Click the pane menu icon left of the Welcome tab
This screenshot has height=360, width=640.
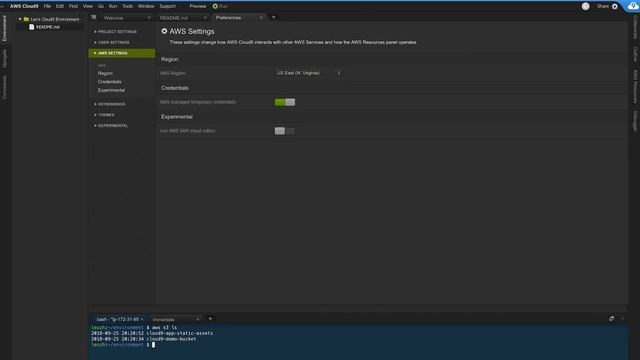pos(93,17)
